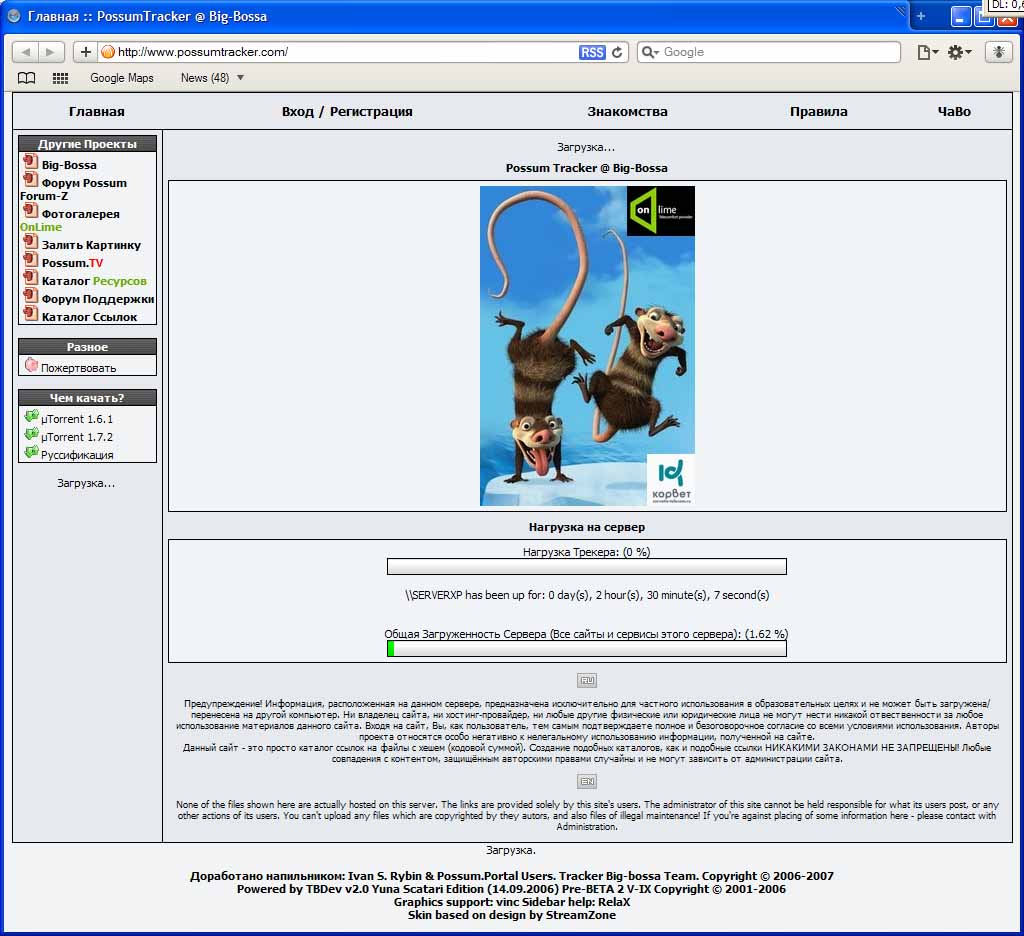Click the site favicon in address bar
Screen dimensions: 1024x936
108,52
